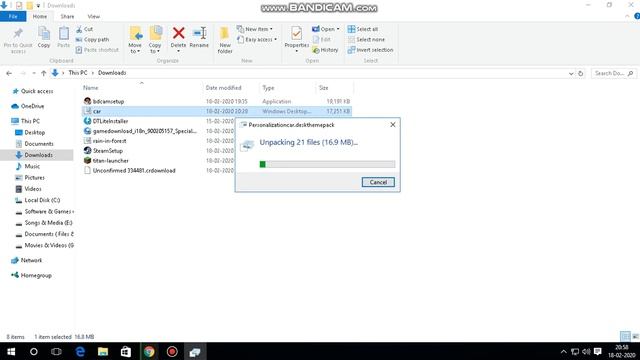Go back with the back arrow
Screen dimensions: 640x360
pyautogui.click(x=9, y=73)
